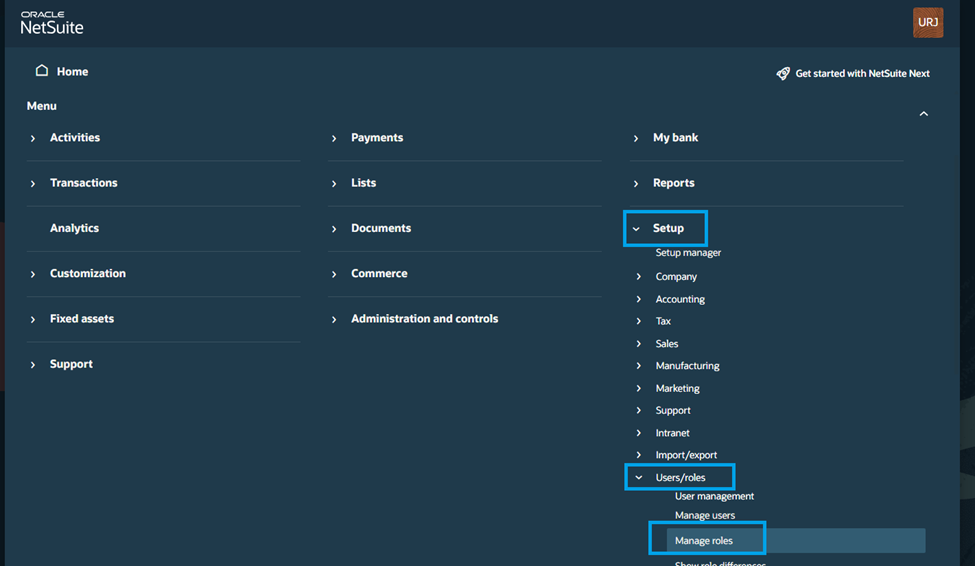Open Get started with NetSuite Next

point(862,73)
